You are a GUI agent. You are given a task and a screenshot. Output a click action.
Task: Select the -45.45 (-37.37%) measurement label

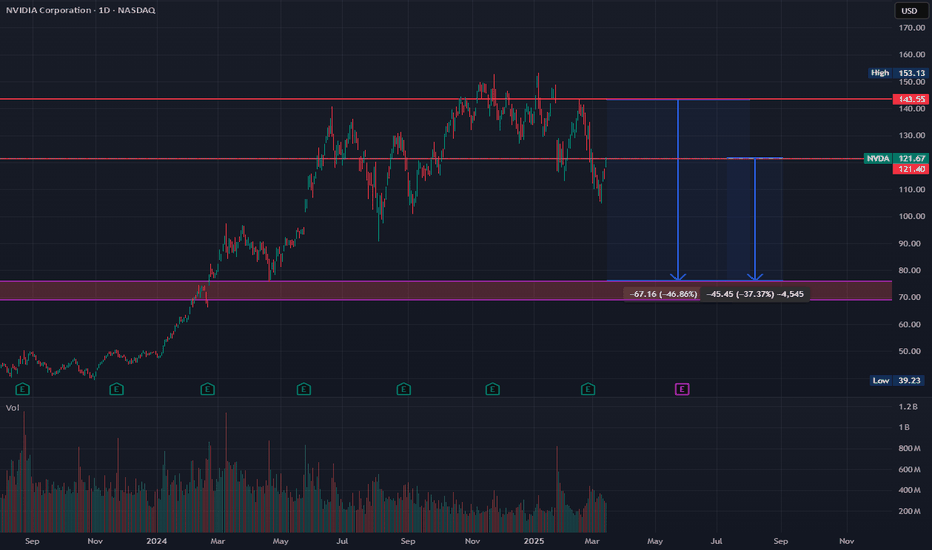coord(755,294)
